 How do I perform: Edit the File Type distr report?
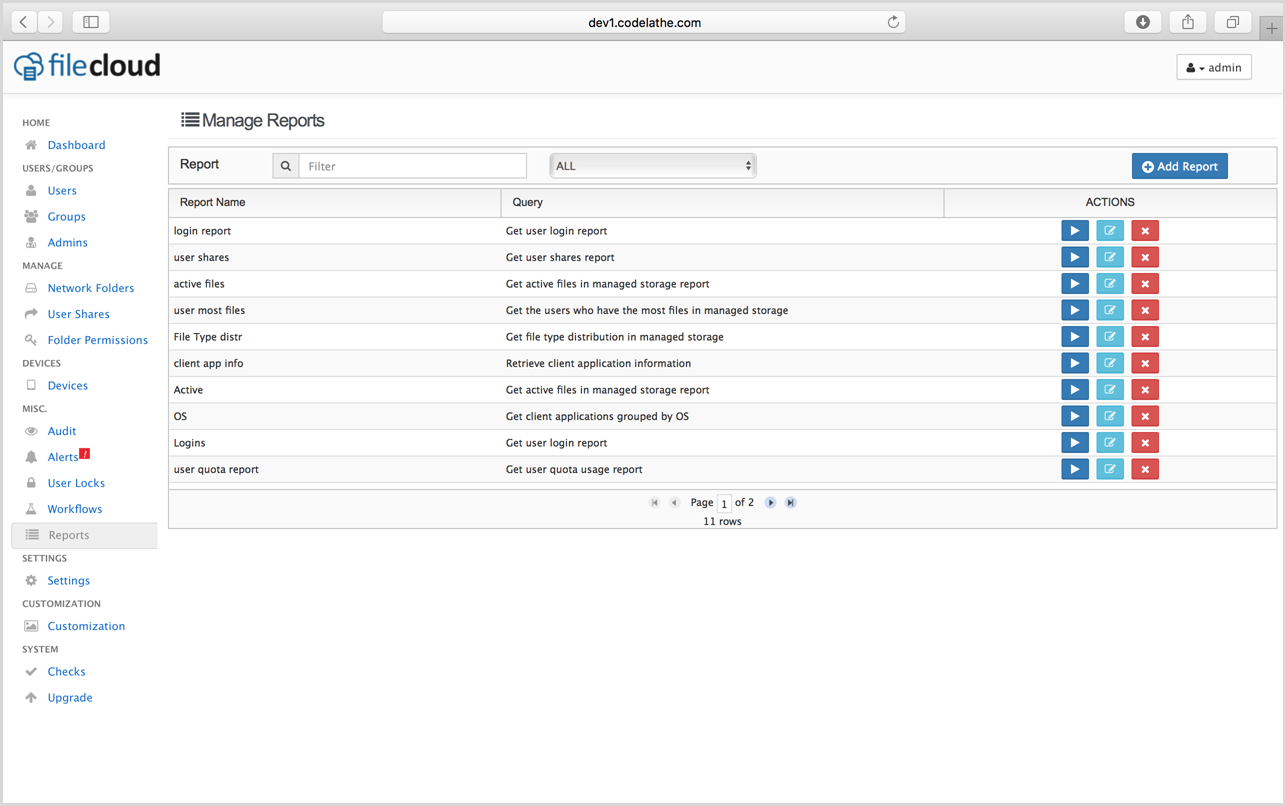pyautogui.click(x=1110, y=337)
